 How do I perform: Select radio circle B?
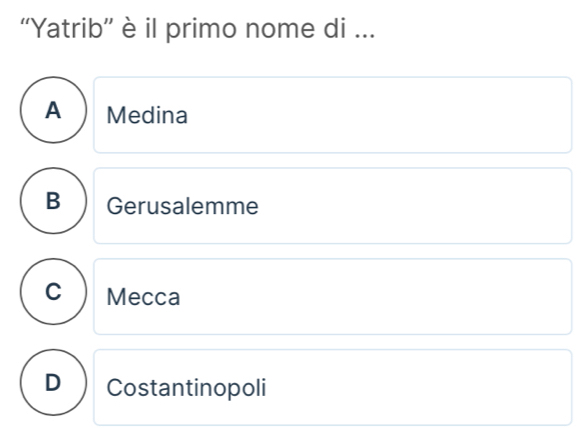click(x=53, y=201)
